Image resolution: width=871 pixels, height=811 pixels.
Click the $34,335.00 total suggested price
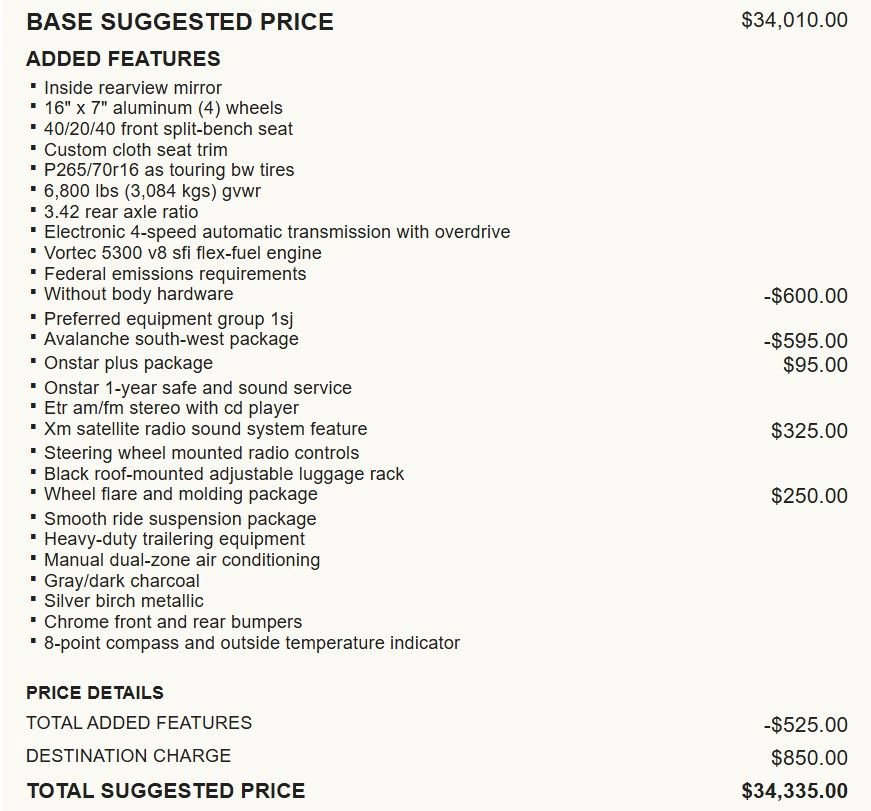click(794, 791)
